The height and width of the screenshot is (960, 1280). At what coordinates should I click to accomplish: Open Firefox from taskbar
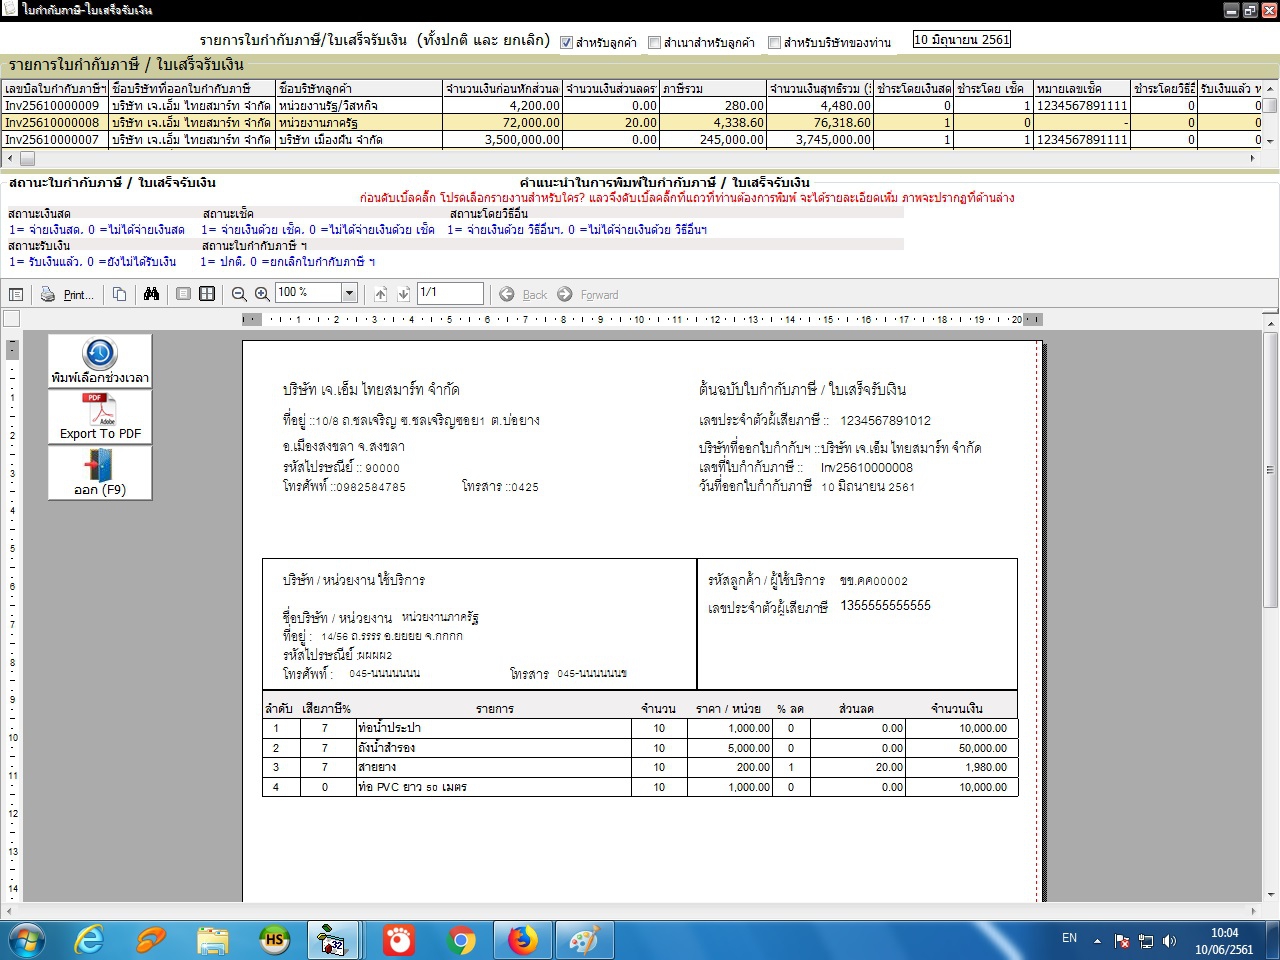point(522,940)
